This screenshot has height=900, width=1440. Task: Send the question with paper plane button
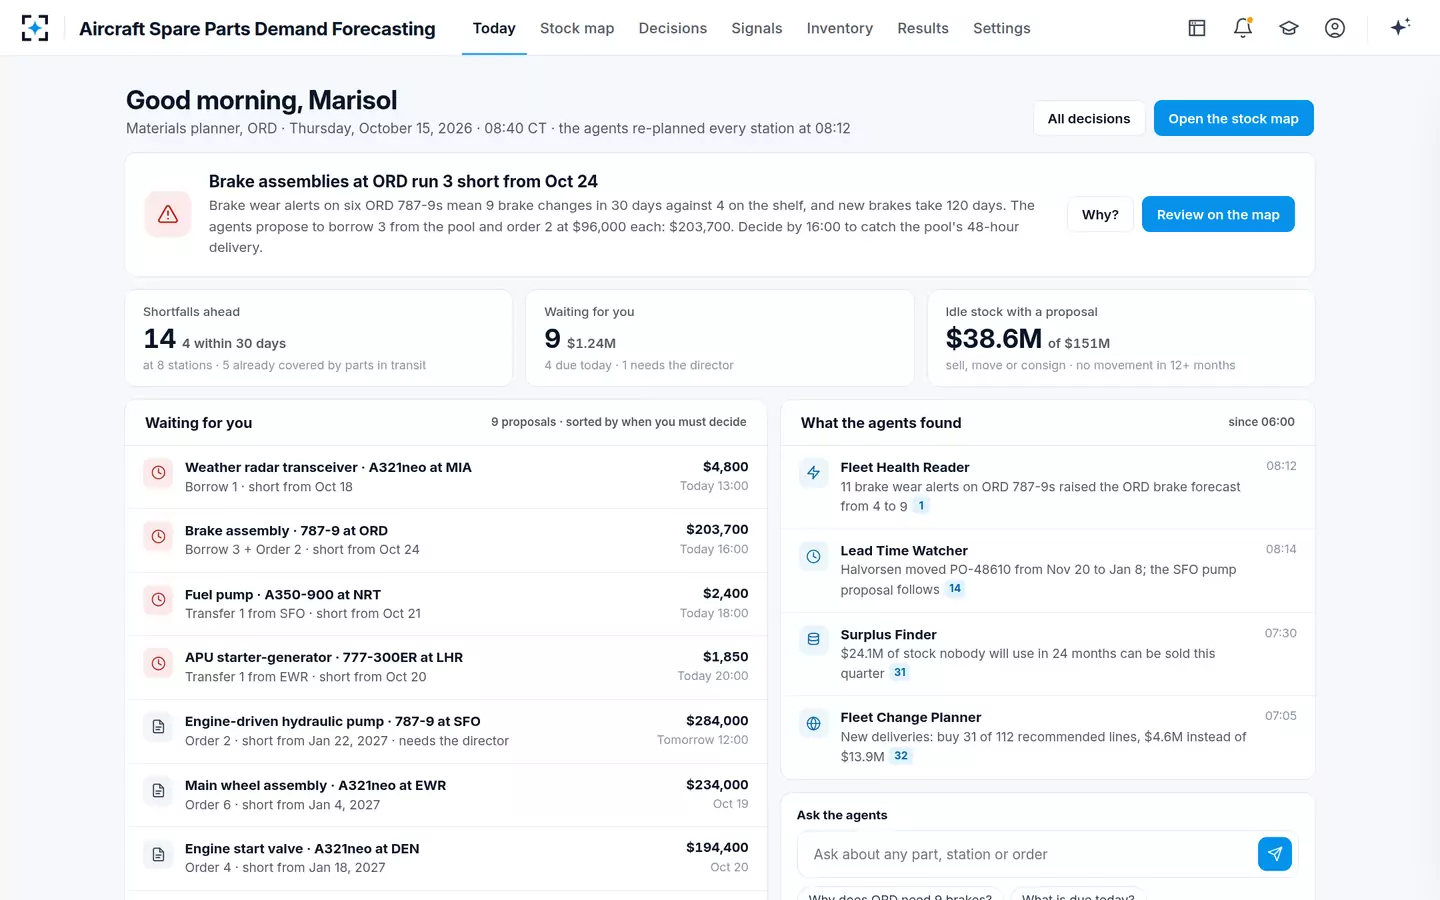point(1275,854)
